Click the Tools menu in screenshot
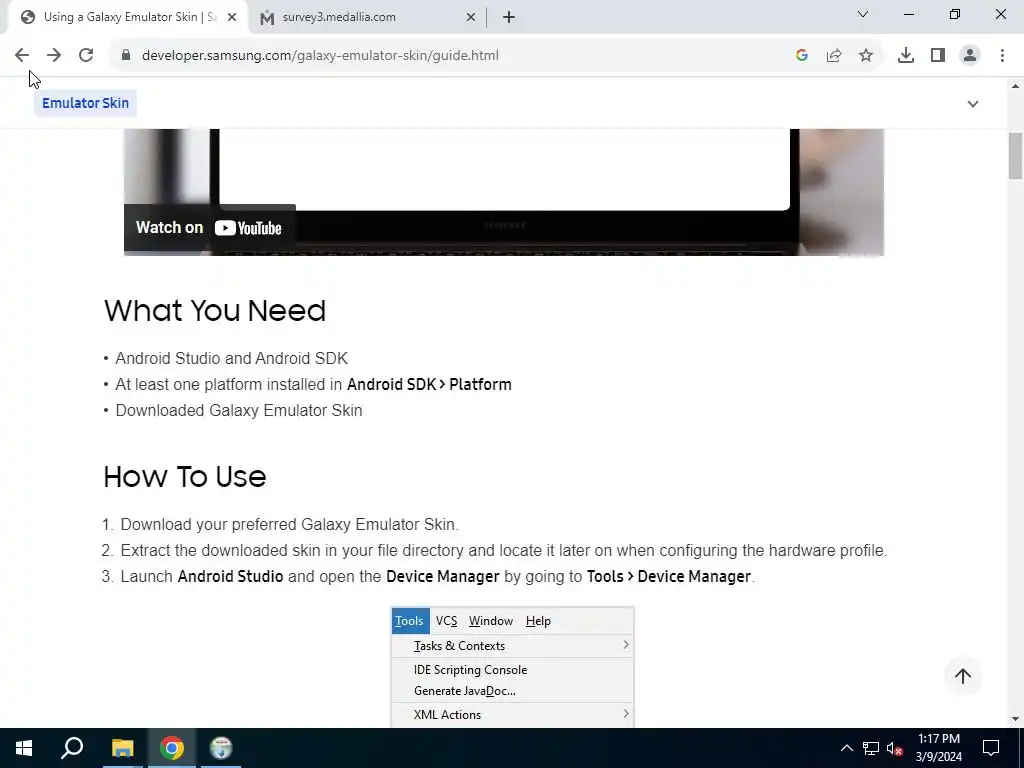The width and height of the screenshot is (1024, 768). click(x=410, y=621)
